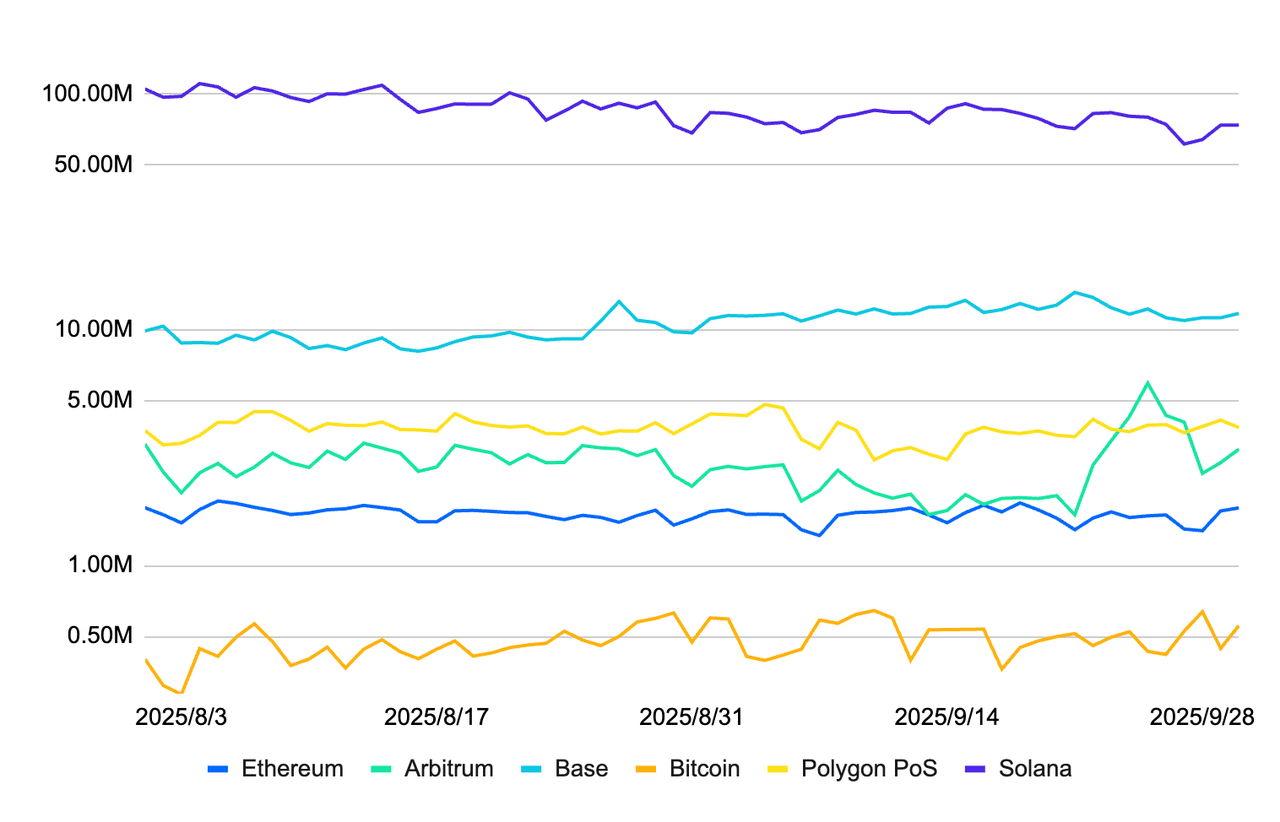Click the 2025/9/14 x-axis date label
The image size is (1280, 822).
coord(946,717)
